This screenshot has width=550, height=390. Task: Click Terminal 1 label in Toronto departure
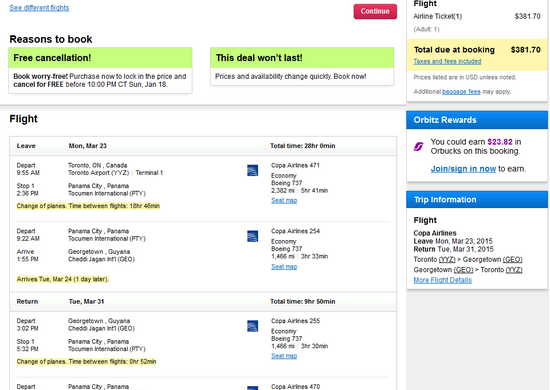pos(149,173)
